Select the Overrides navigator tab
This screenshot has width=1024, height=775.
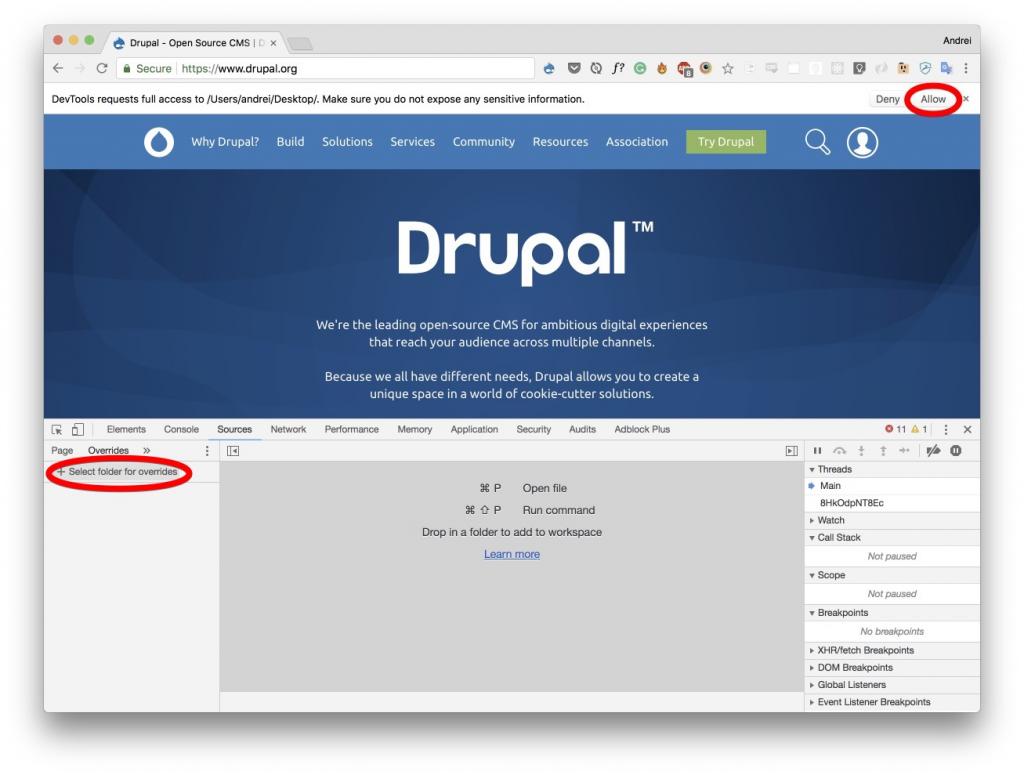108,451
